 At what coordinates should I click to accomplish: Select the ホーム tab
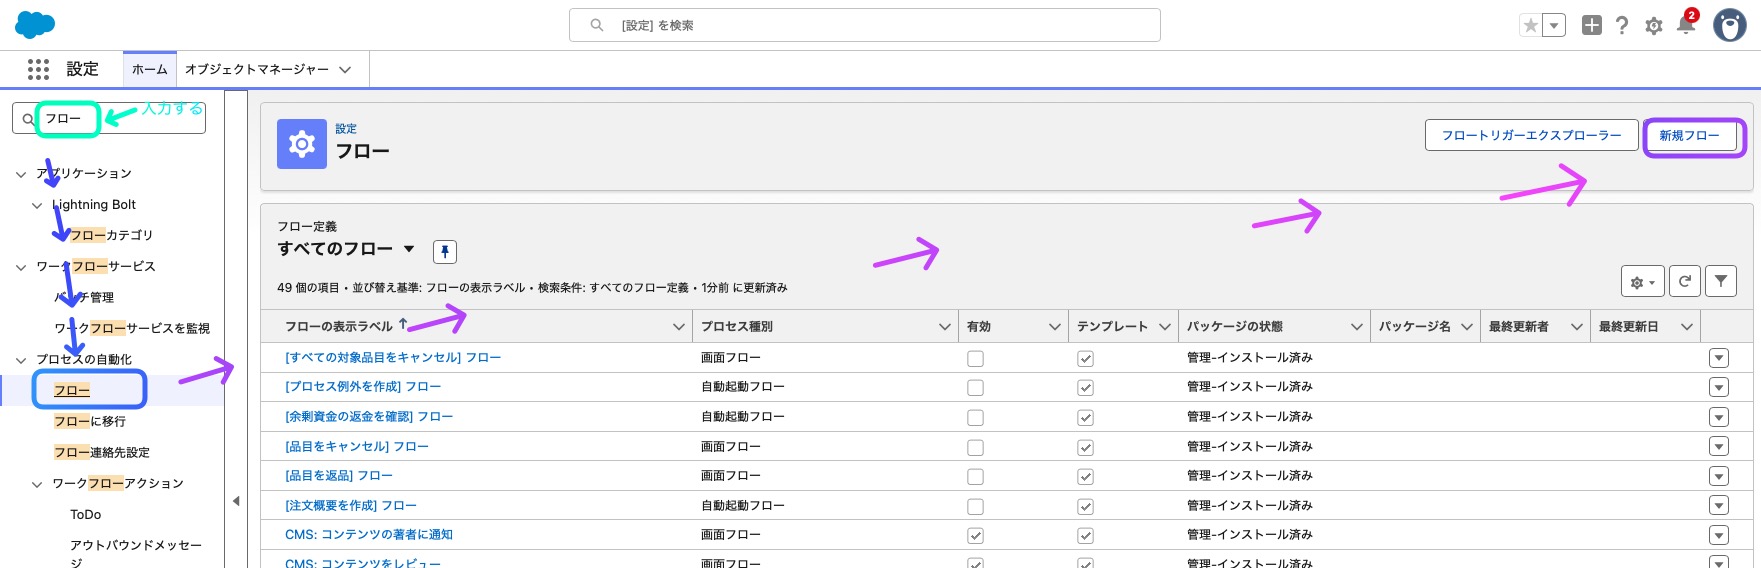click(150, 69)
